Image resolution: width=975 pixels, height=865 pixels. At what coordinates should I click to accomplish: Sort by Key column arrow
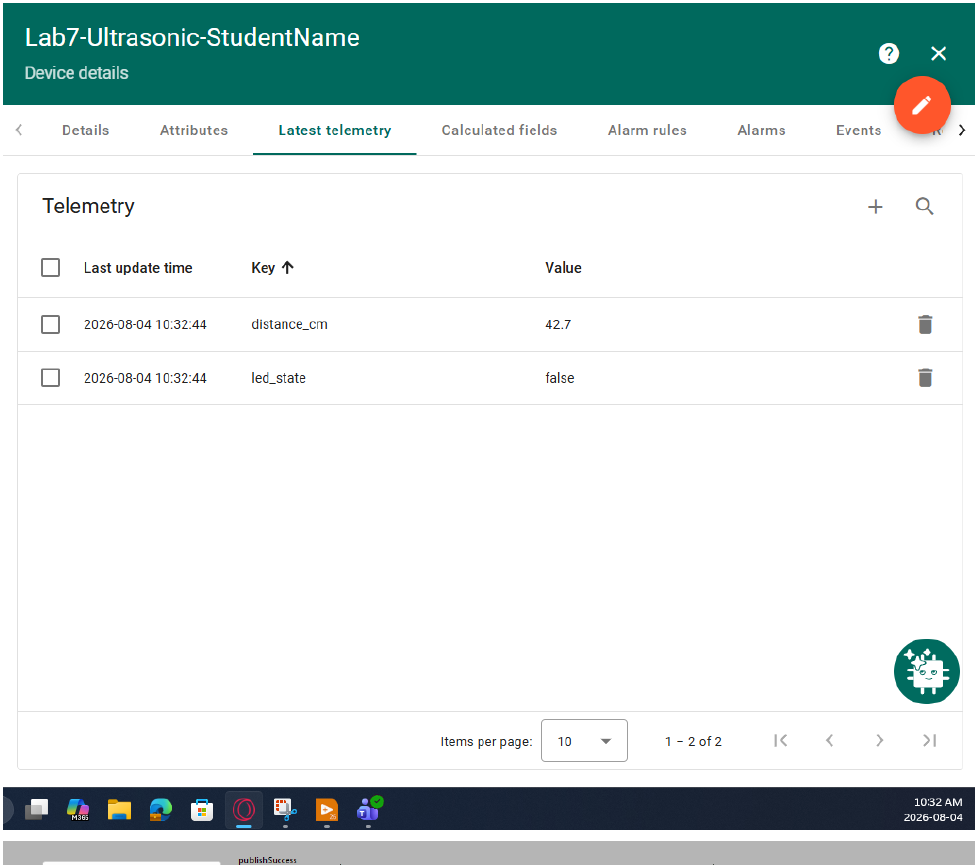pos(287,268)
